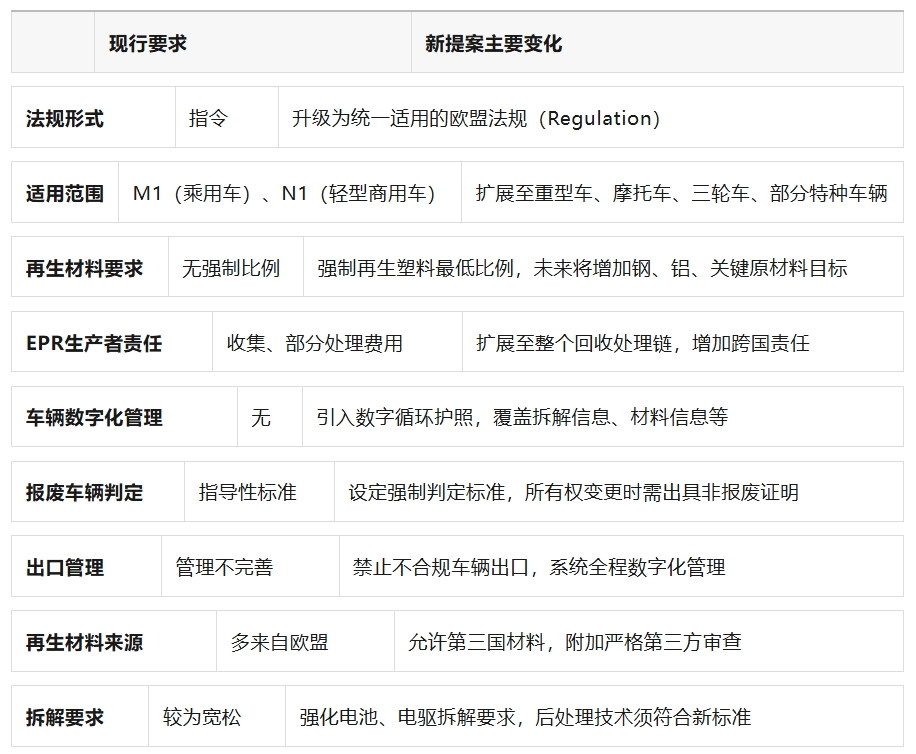Image resolution: width=916 pixels, height=754 pixels.
Task: Click the cell starting with 扩展至重型车
Action: [x=681, y=194]
